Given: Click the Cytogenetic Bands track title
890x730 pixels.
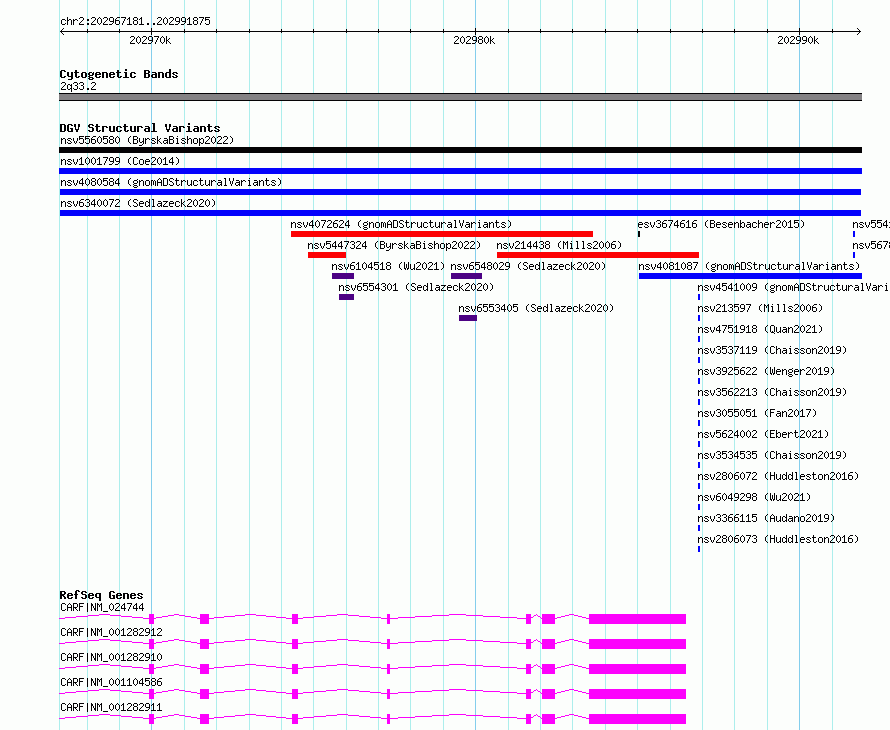Looking at the screenshot, I should (119, 74).
